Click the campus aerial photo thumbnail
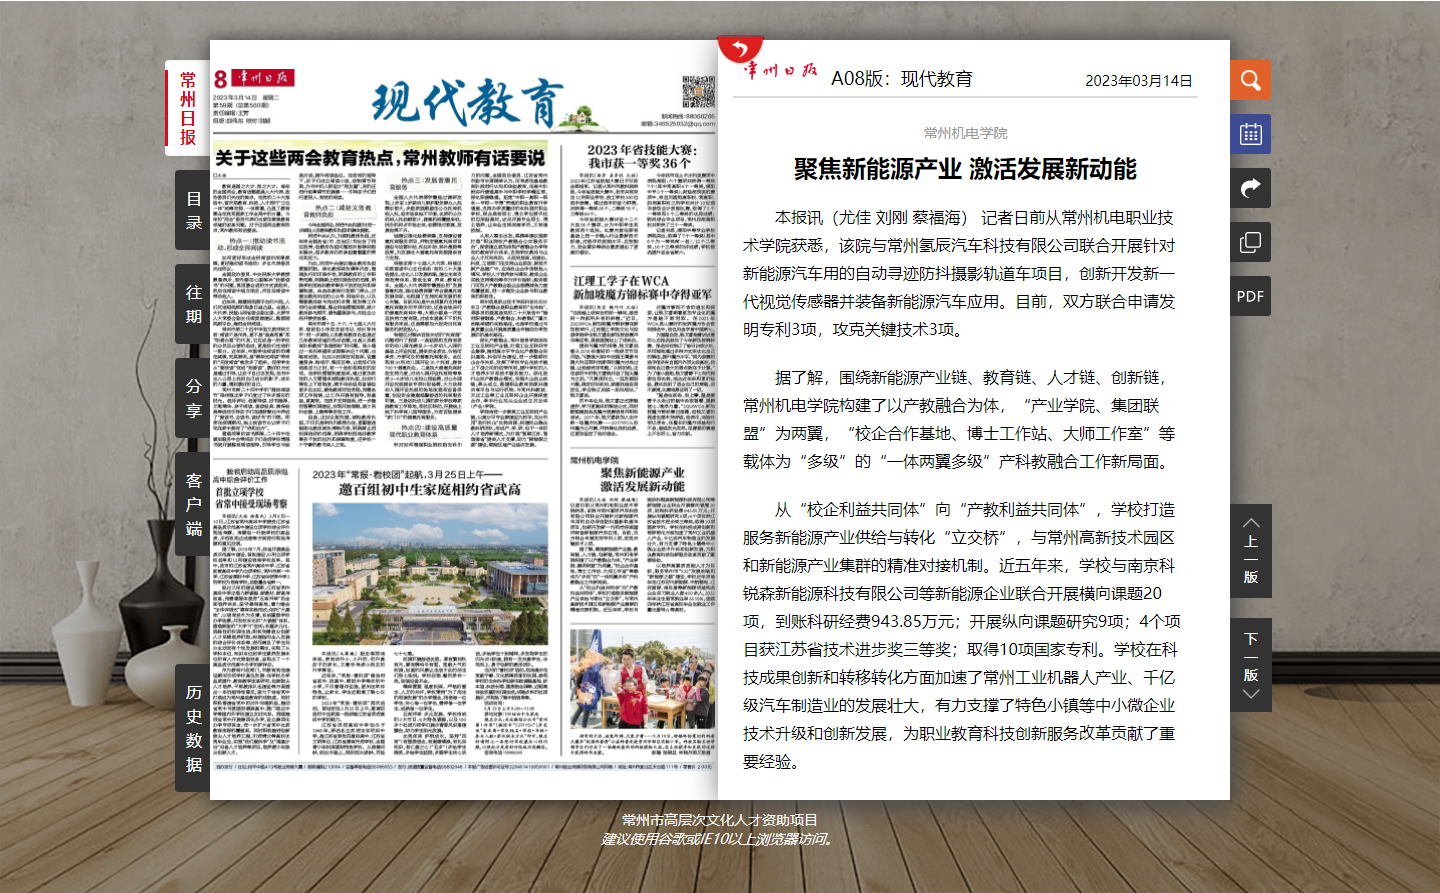Viewport: 1440px width, 893px height. [430, 573]
